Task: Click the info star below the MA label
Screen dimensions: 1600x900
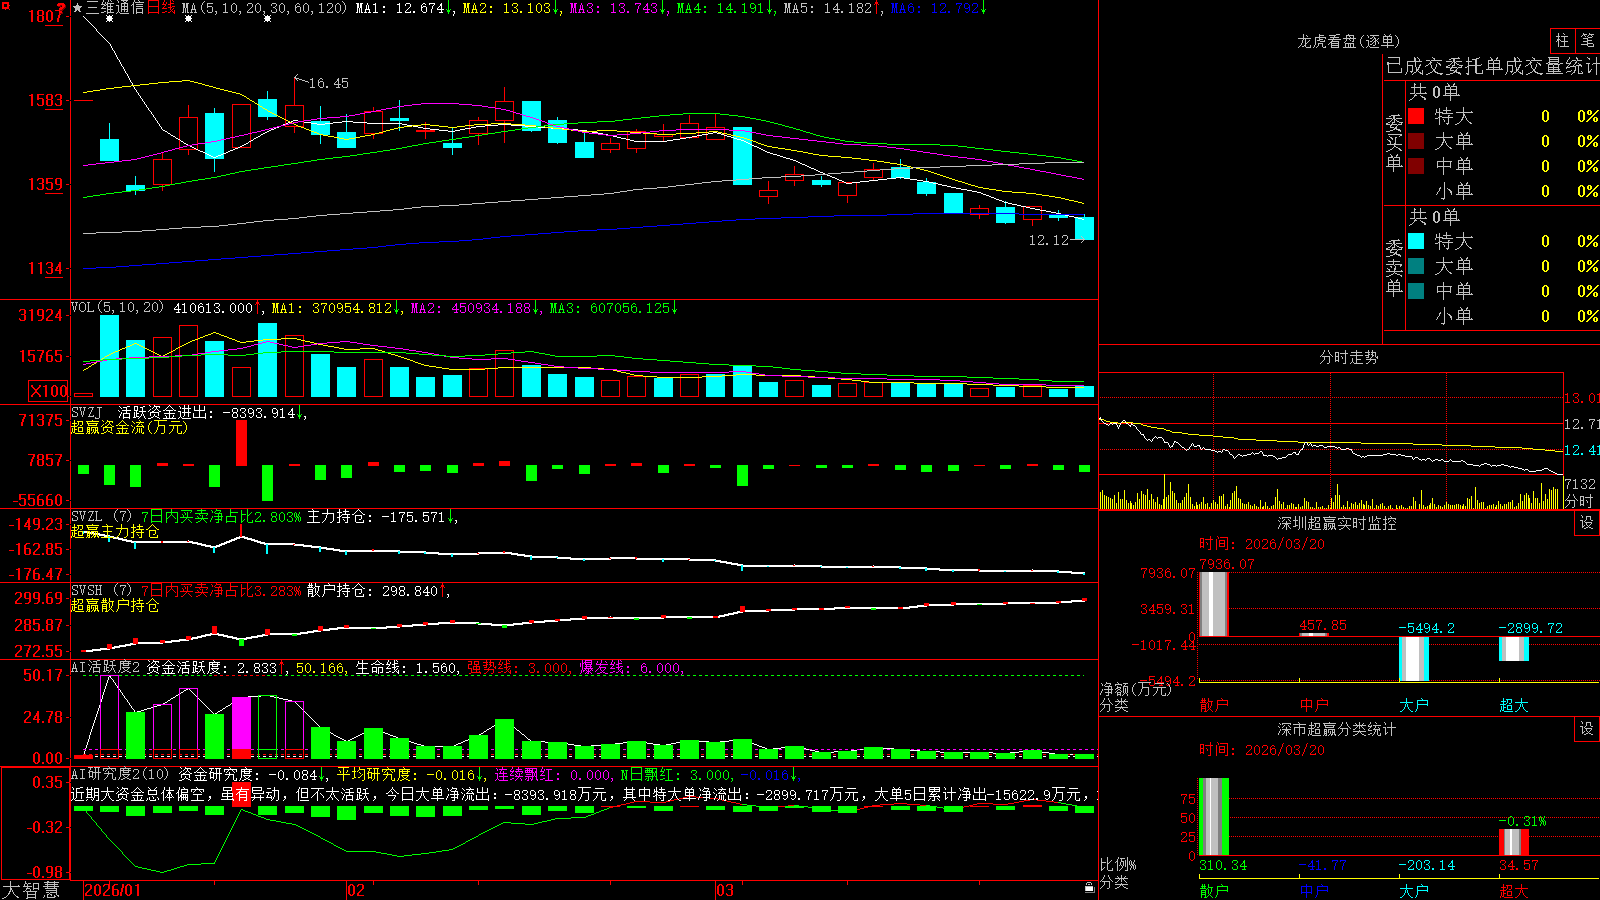Action: coord(188,19)
